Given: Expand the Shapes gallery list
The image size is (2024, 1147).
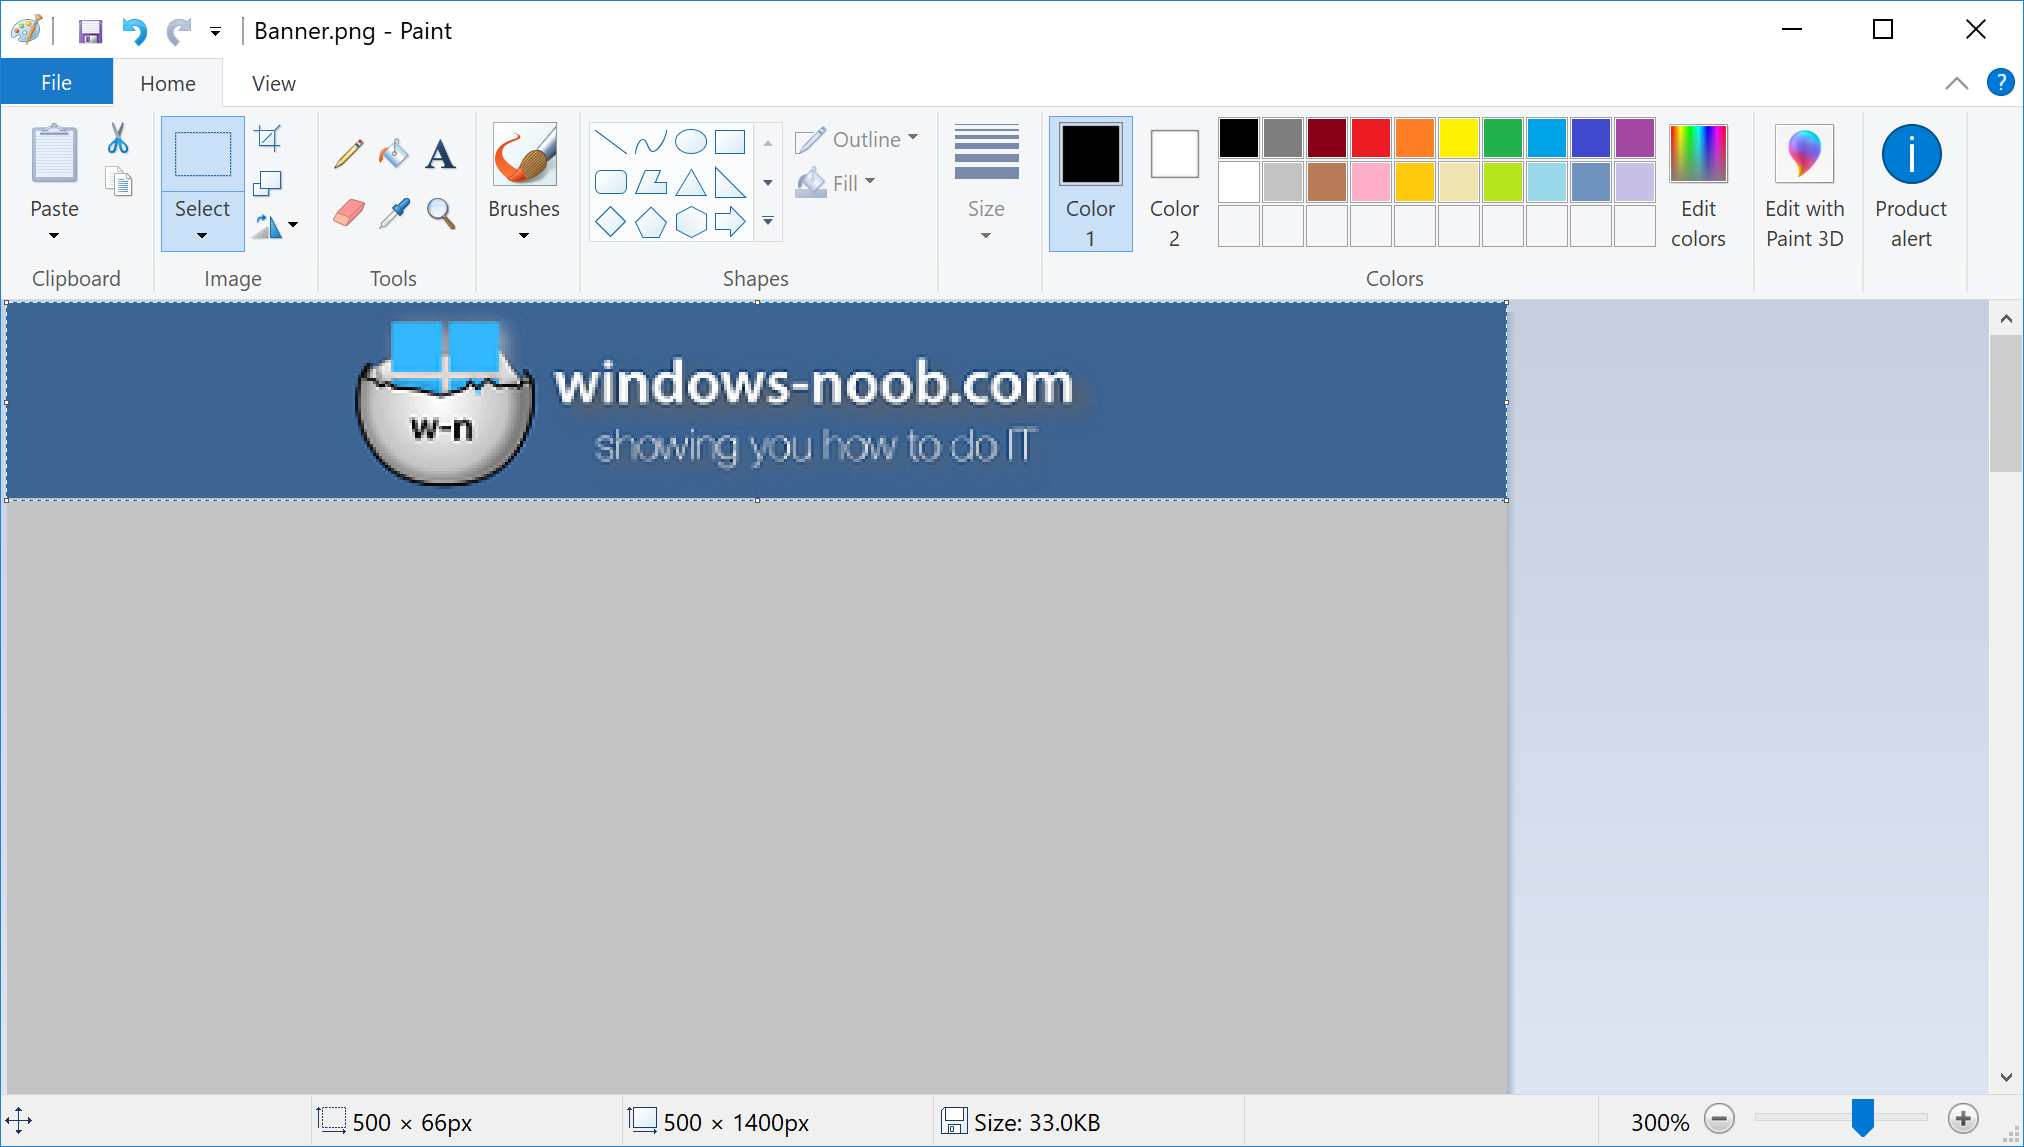Looking at the screenshot, I should point(768,222).
